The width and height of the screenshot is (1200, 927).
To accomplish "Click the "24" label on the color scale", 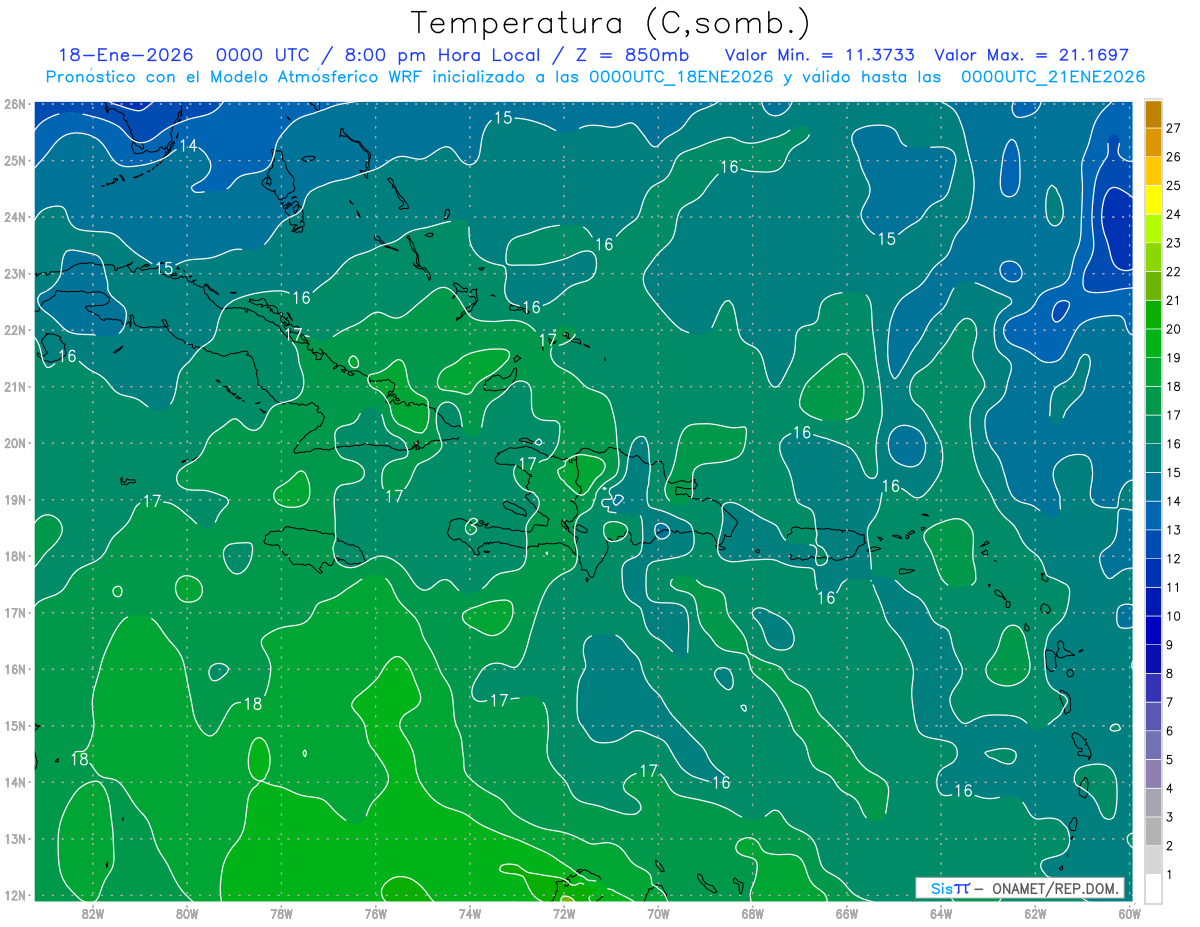I will (1174, 214).
